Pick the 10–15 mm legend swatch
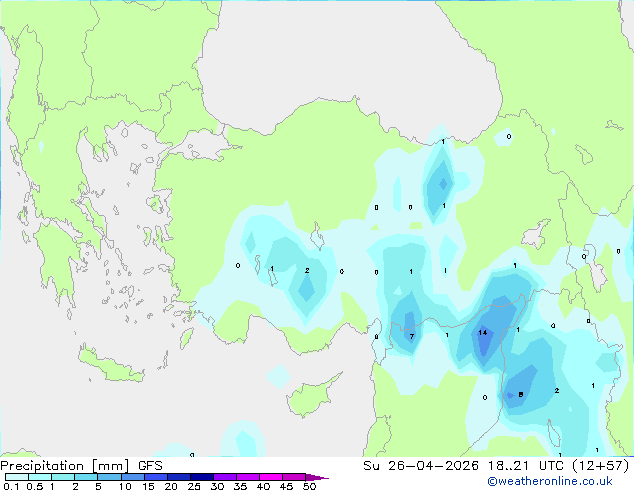Screen dimensions: 634x490 click(133, 477)
